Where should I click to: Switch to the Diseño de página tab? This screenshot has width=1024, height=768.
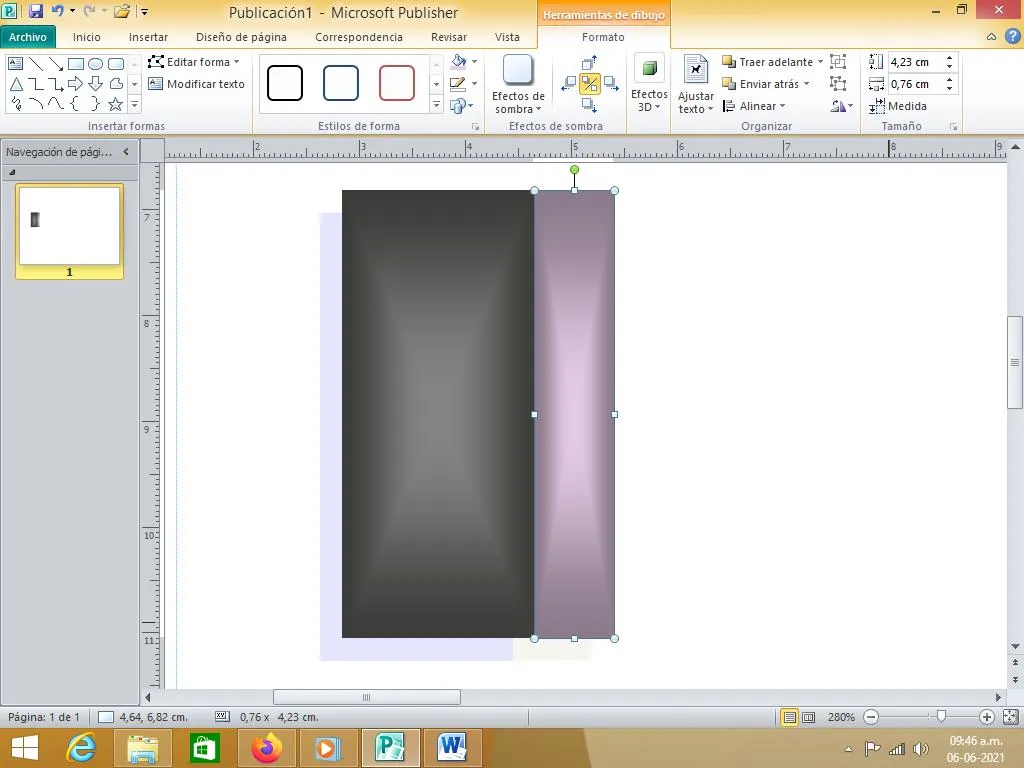click(241, 37)
